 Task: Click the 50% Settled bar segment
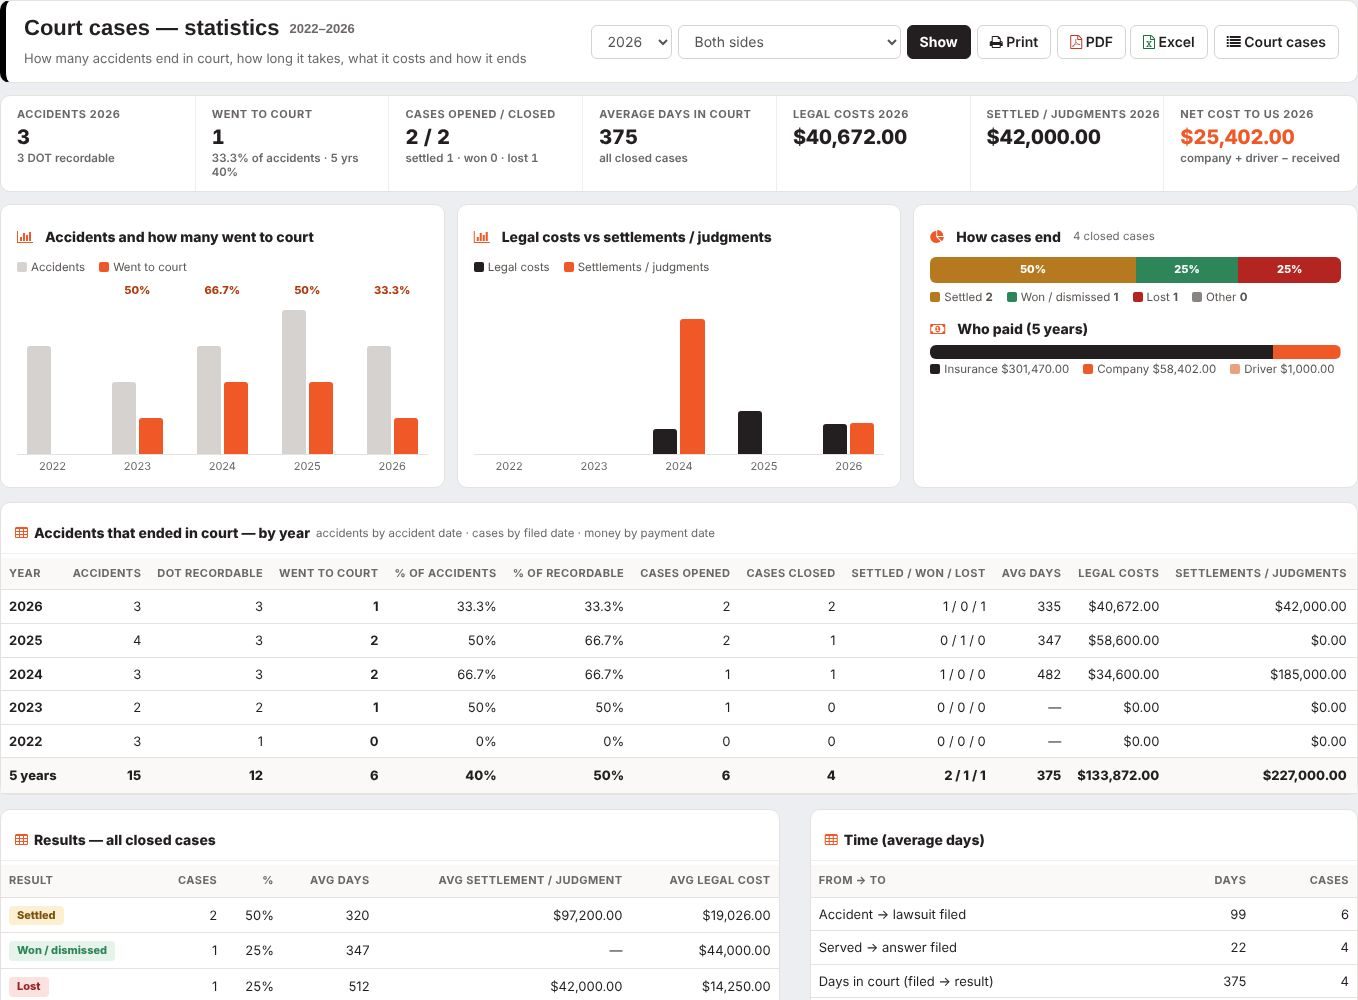click(1033, 270)
